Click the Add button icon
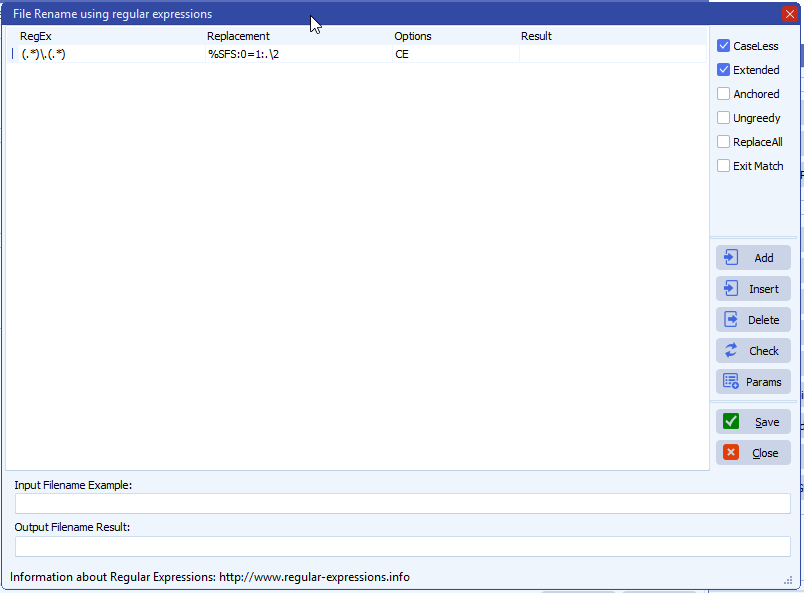 (731, 258)
